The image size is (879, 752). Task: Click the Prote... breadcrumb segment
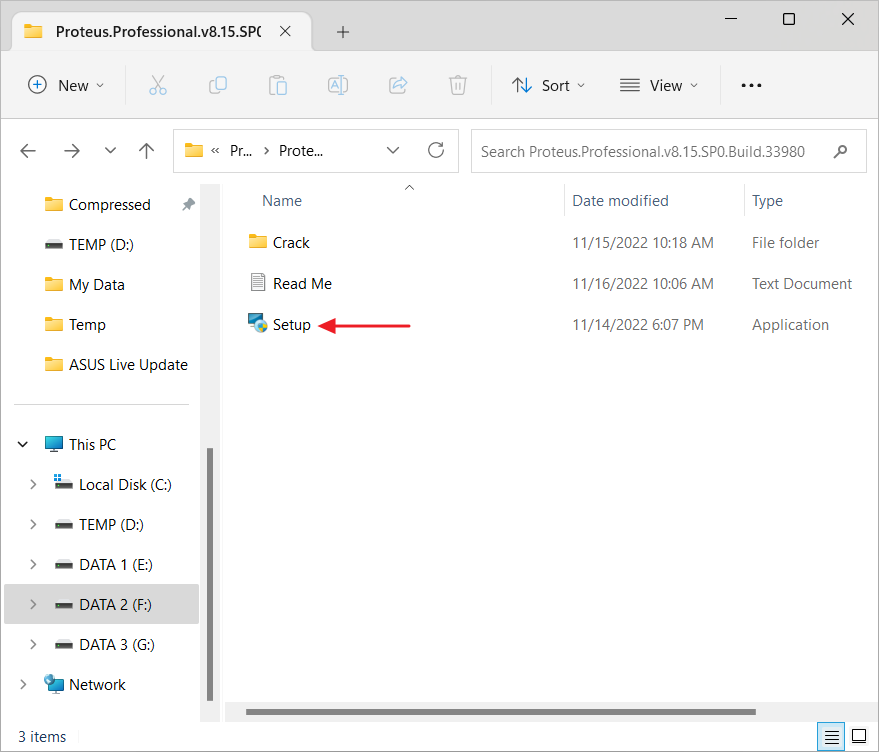300,151
